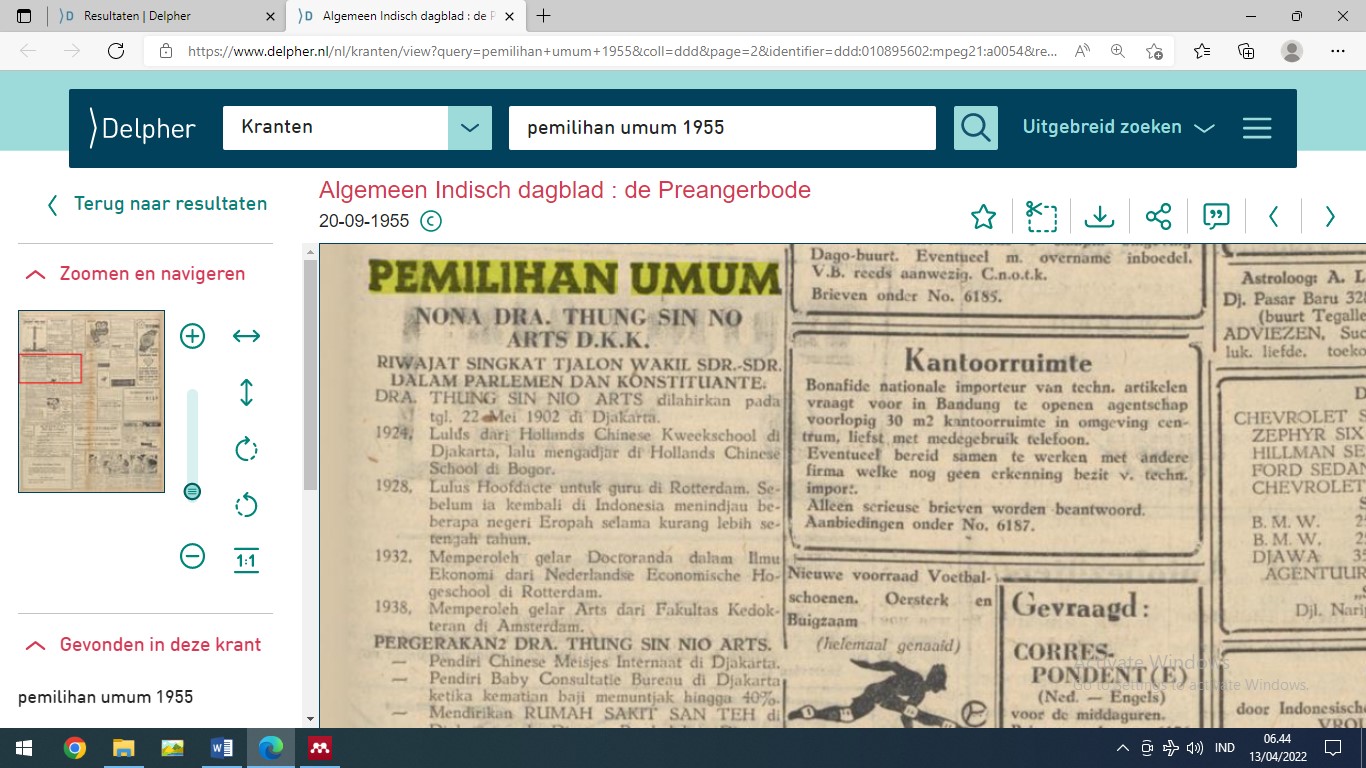Open the hamburger main menu

tap(1256, 128)
